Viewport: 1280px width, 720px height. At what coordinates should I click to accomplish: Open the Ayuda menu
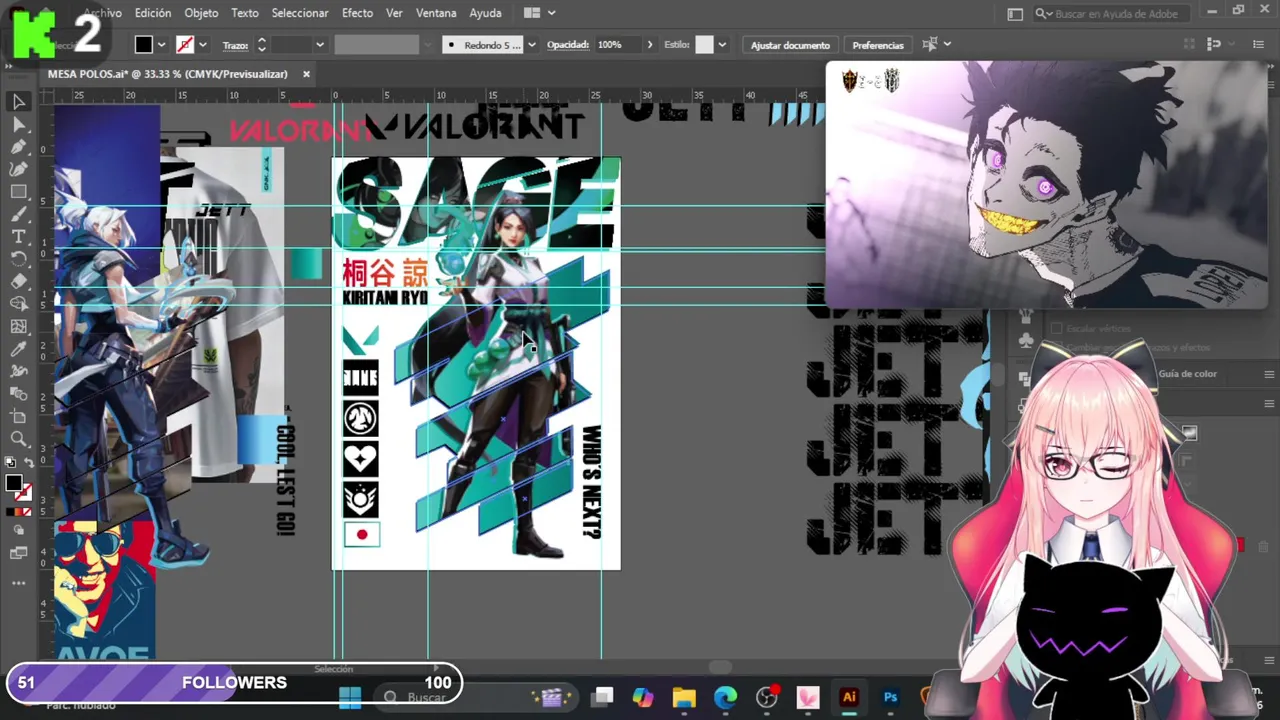[485, 13]
